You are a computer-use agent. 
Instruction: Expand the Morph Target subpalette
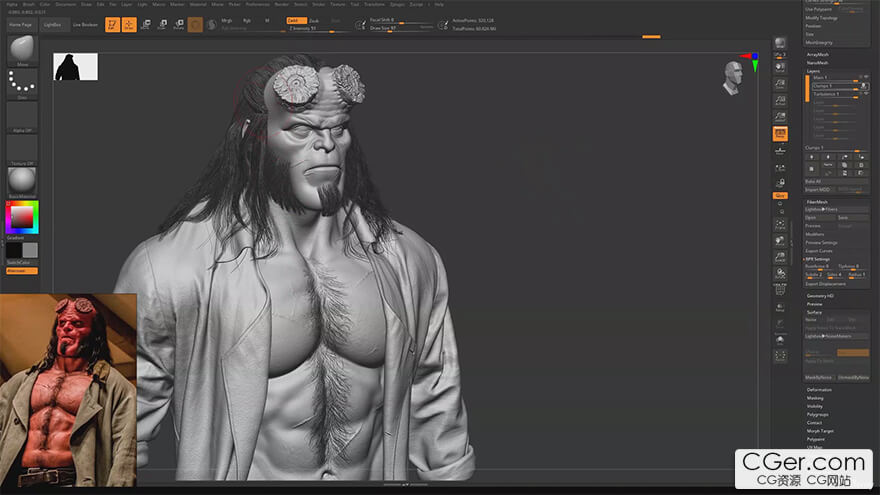pos(819,430)
